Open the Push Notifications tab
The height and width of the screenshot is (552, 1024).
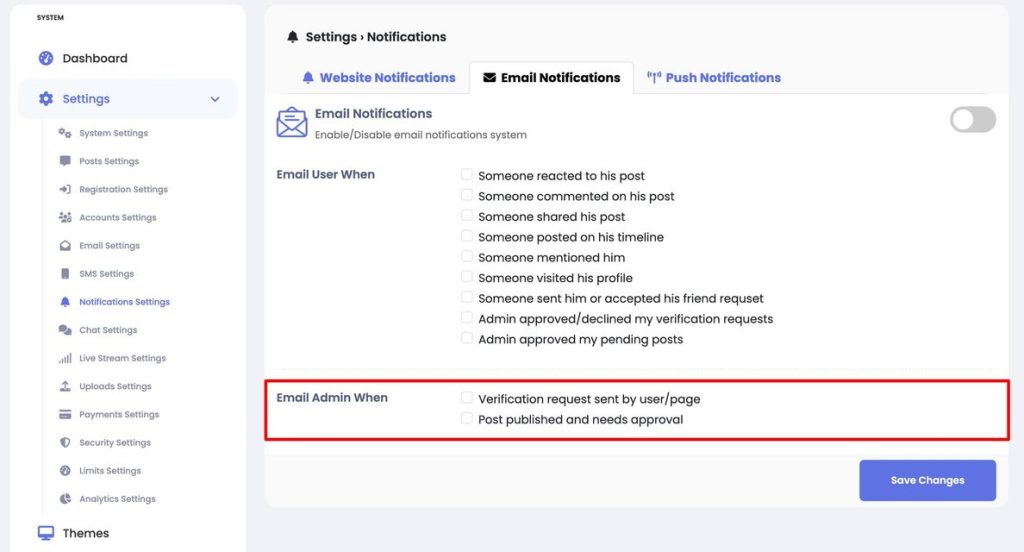point(713,78)
